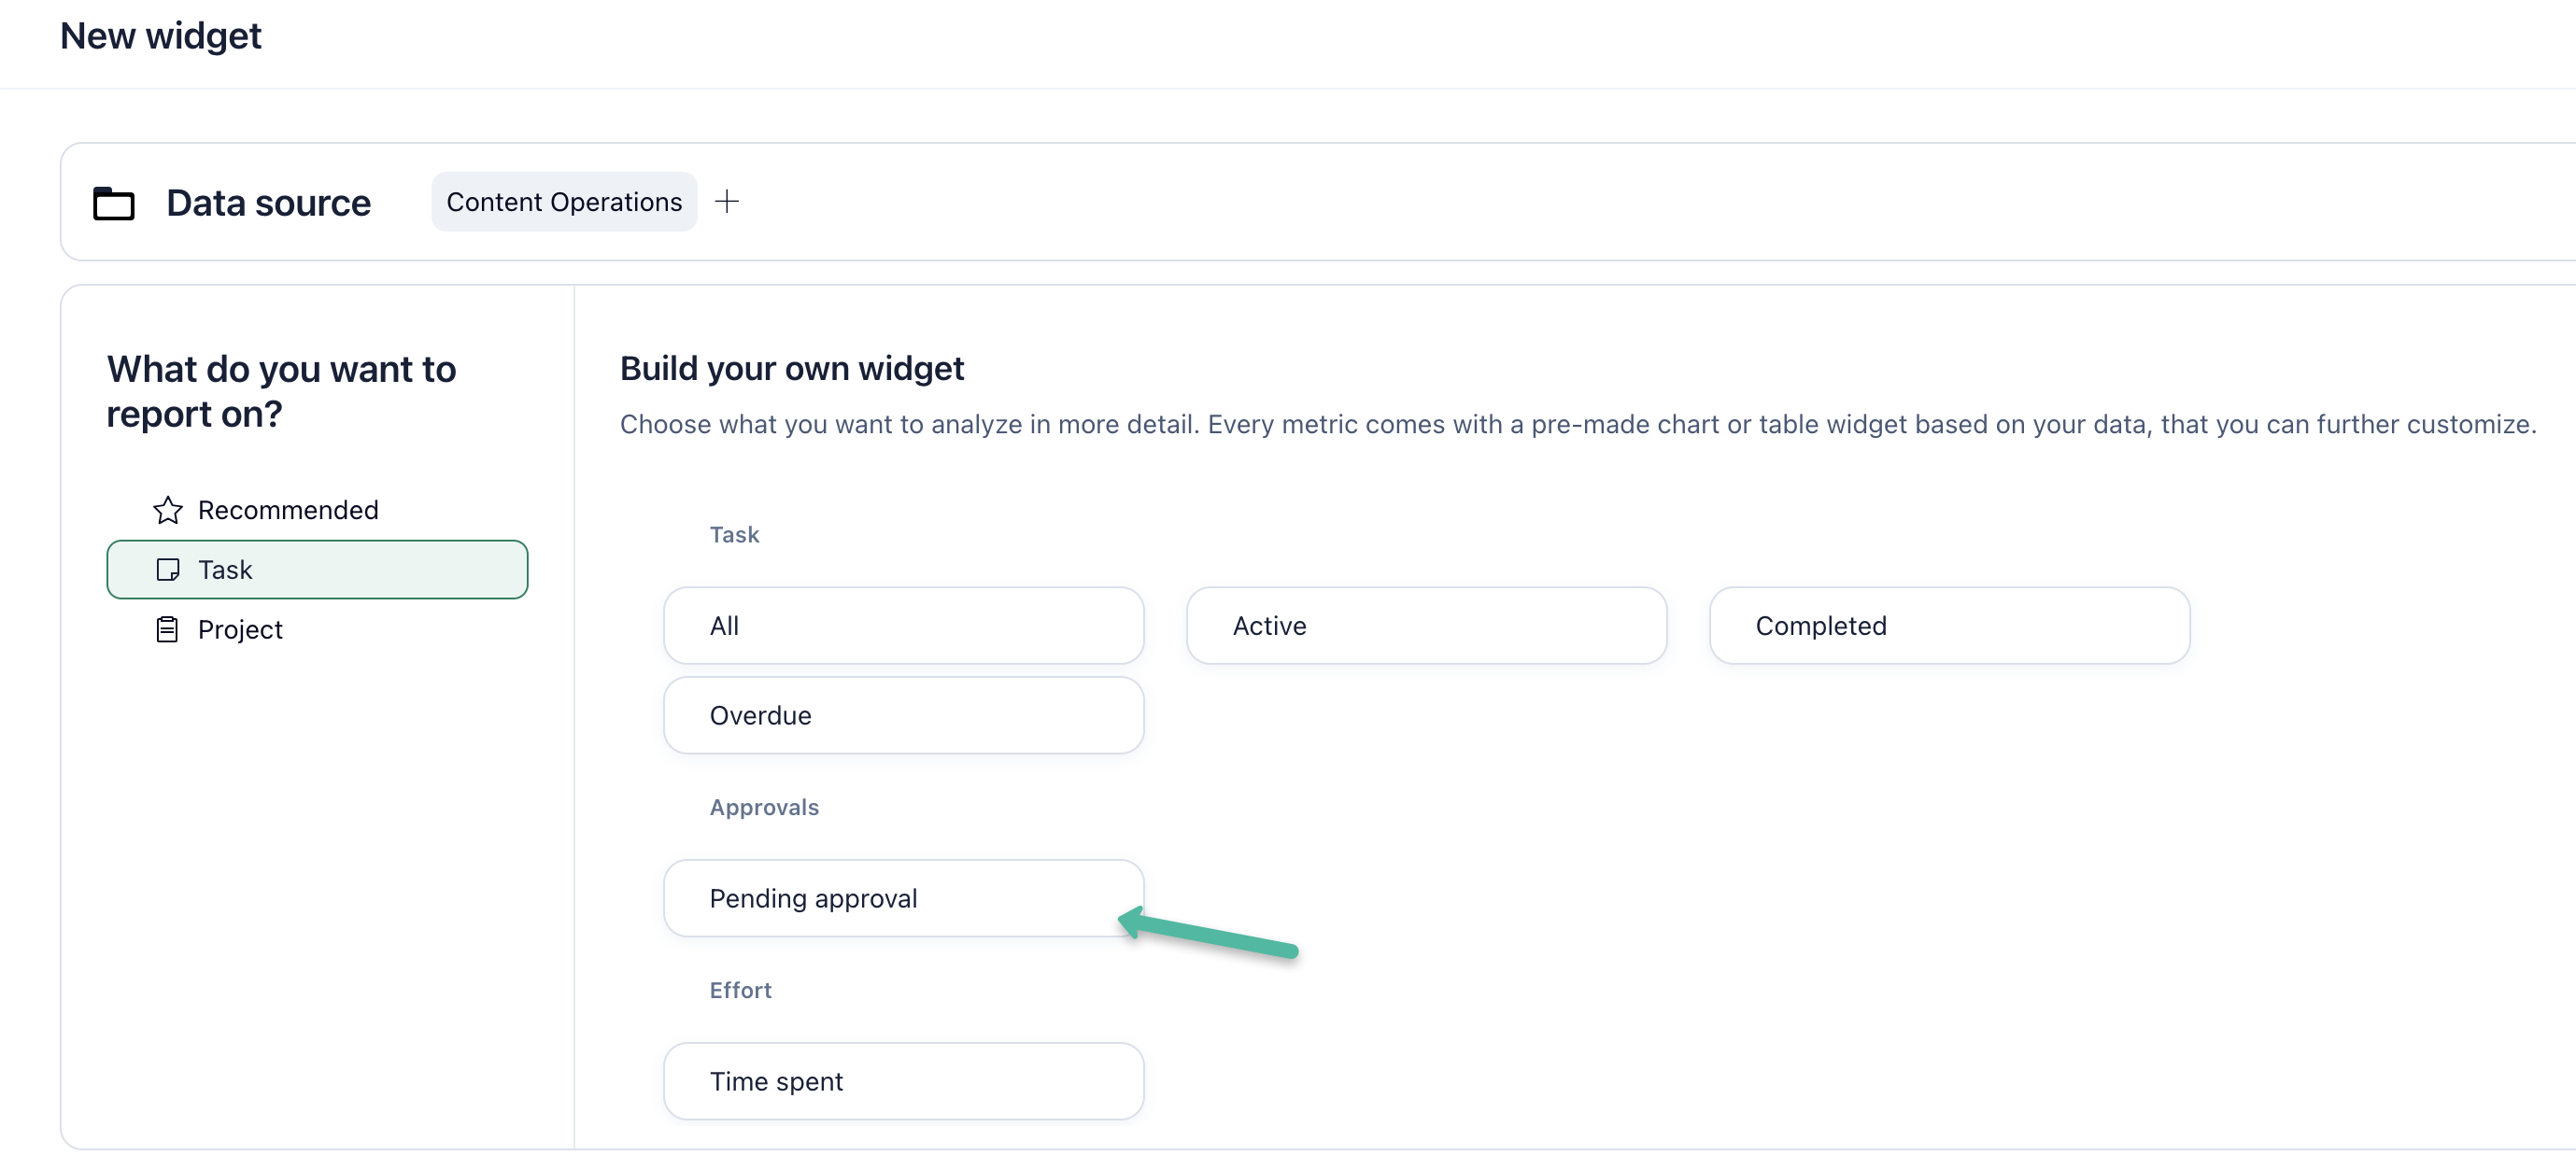Click the star icon next to Recommended
The image size is (2576, 1169).
tap(168, 510)
